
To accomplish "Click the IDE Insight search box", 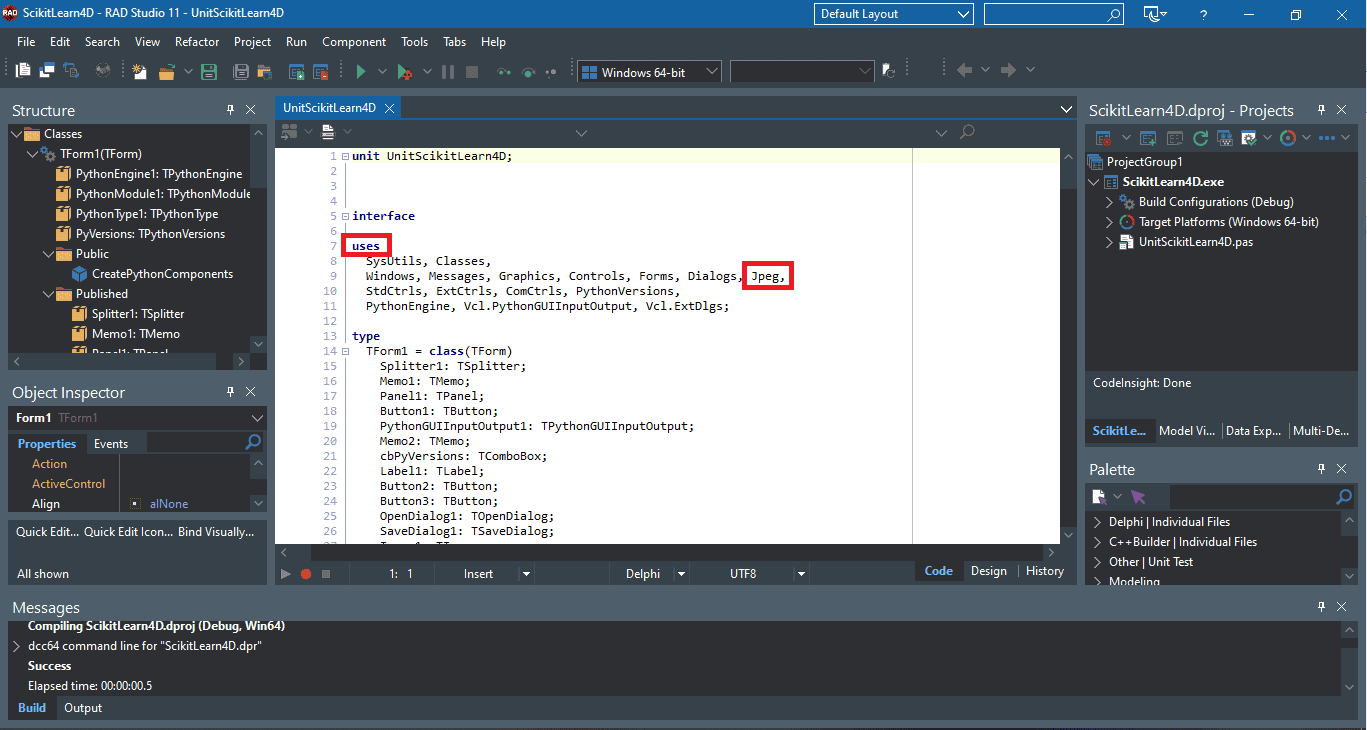I will pyautogui.click(x=1054, y=14).
